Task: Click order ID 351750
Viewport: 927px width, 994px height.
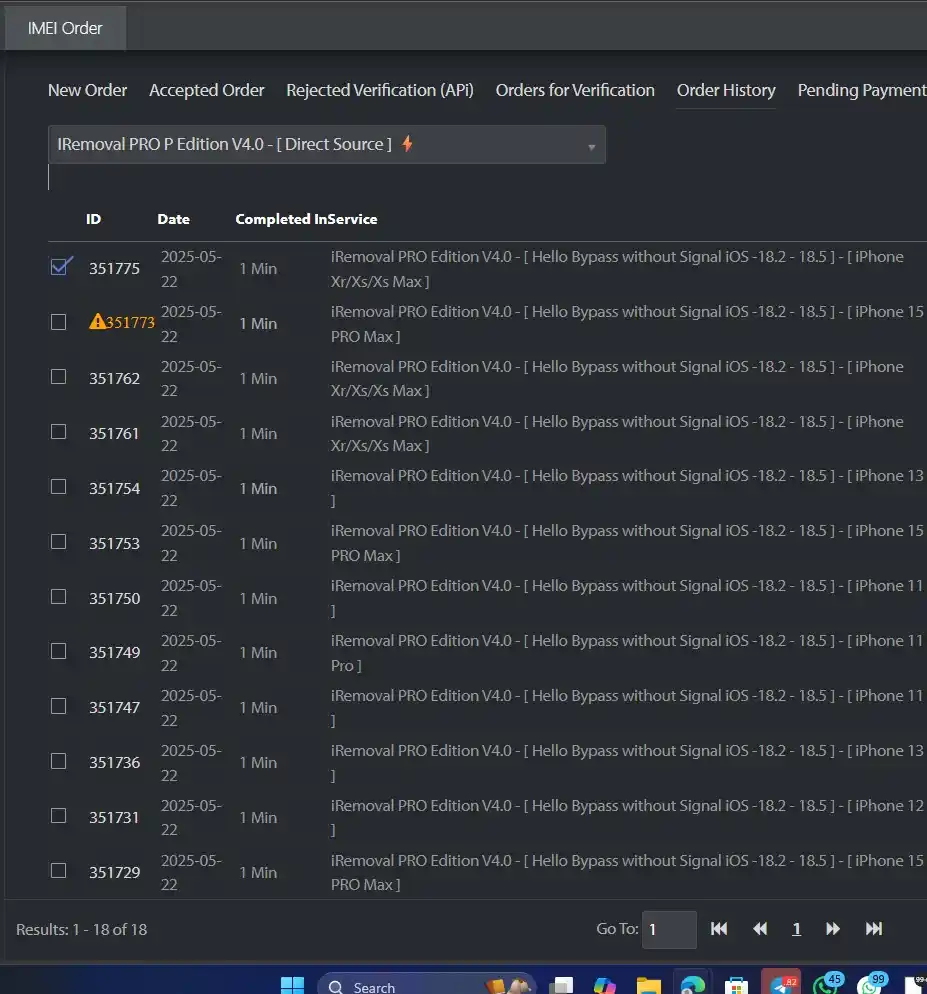Action: pyautogui.click(x=114, y=598)
